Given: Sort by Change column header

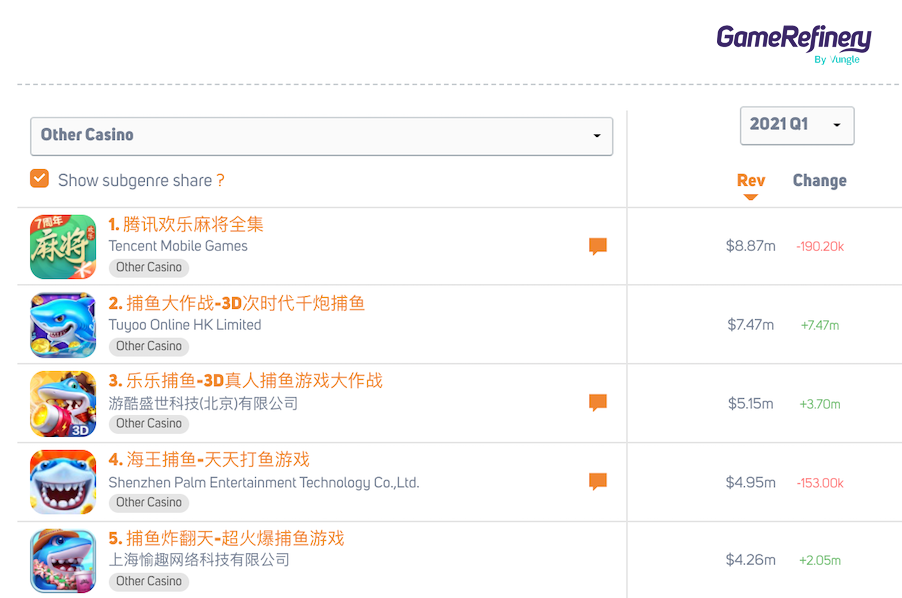Looking at the screenshot, I should click(x=819, y=181).
